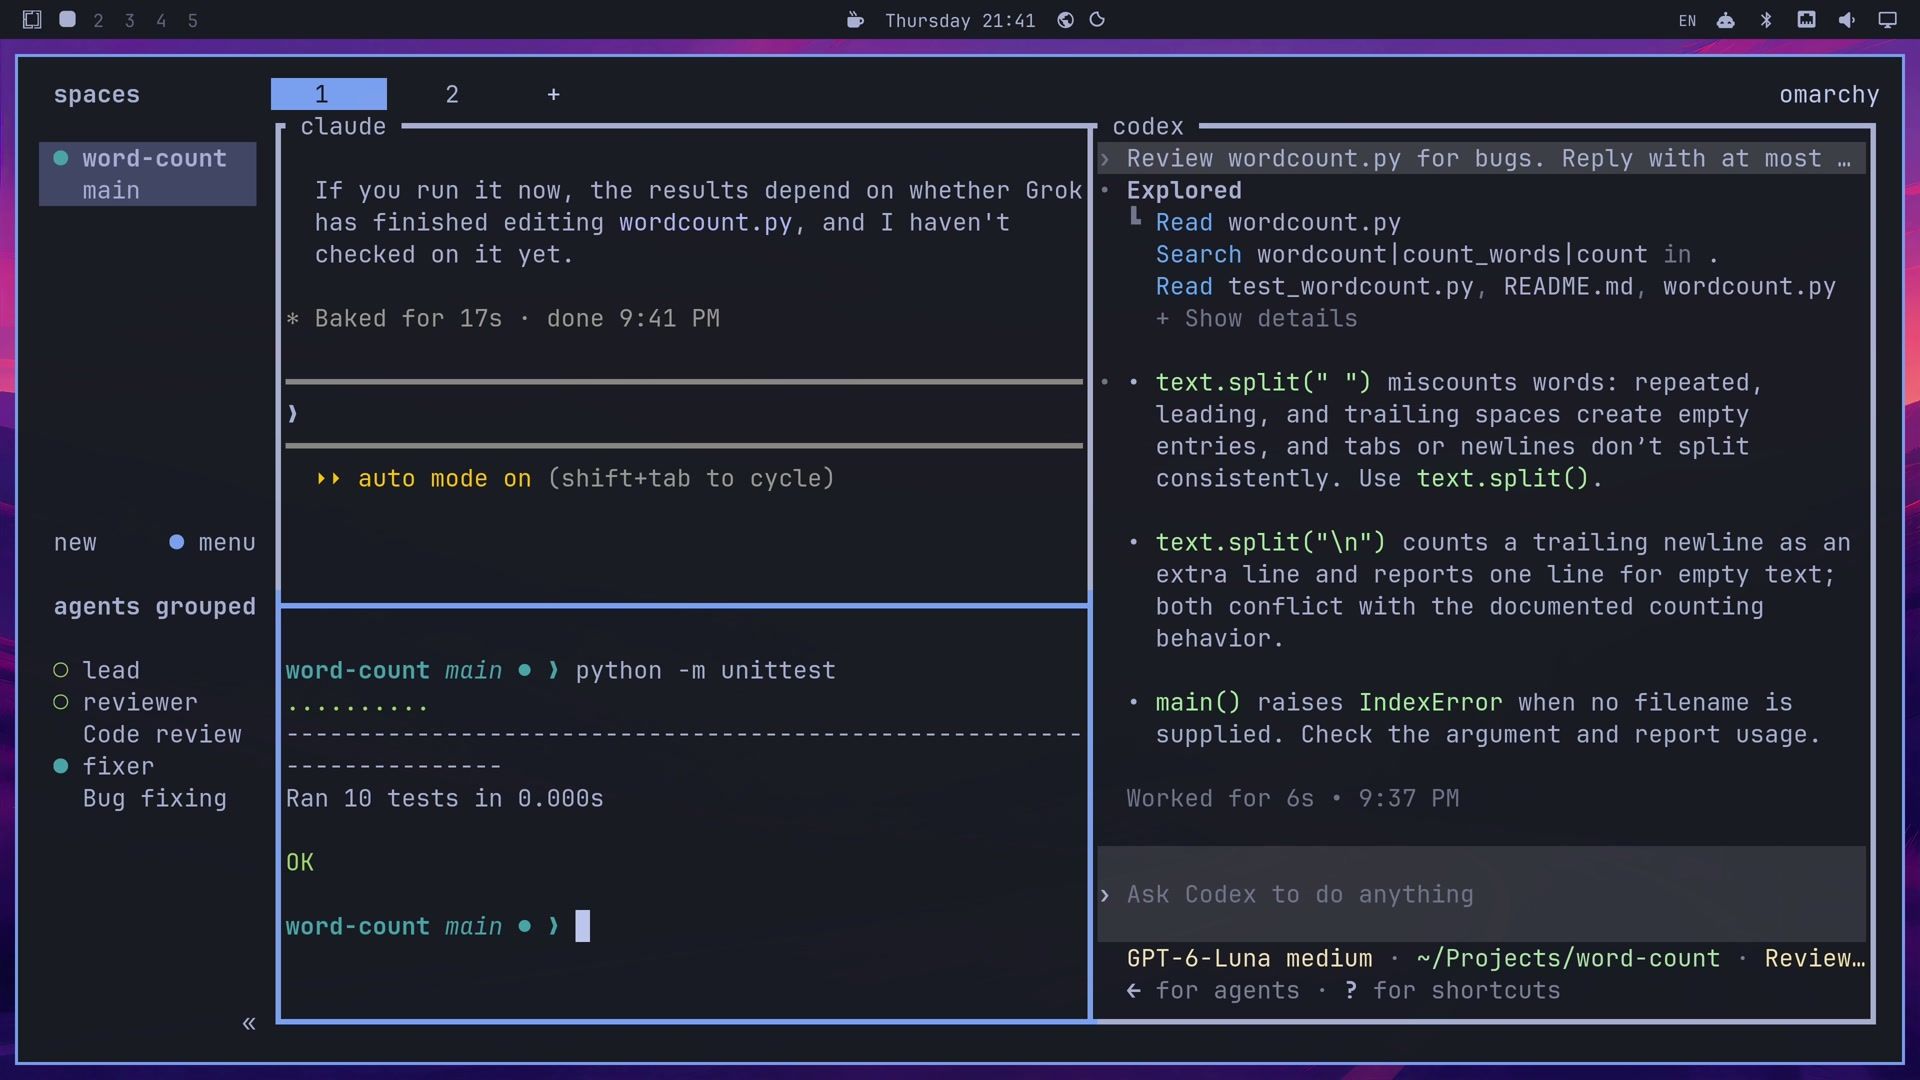Open the menu button in sidebar
1920x1080 pixels.
213,543
